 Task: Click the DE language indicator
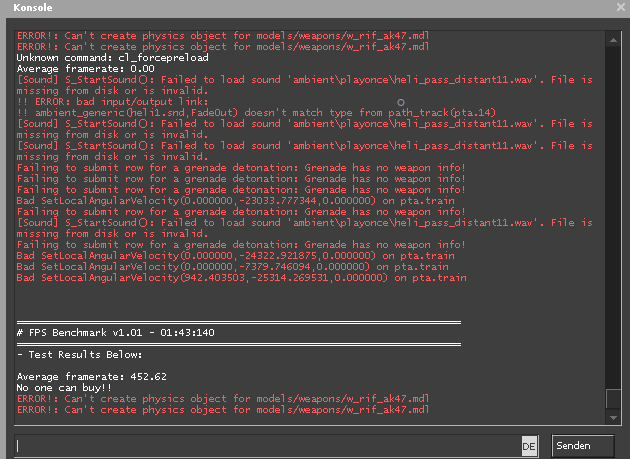(x=529, y=447)
